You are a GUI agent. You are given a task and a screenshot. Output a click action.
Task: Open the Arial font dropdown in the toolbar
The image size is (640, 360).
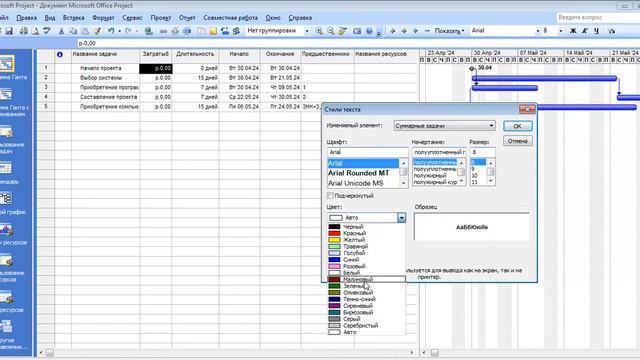pos(538,31)
